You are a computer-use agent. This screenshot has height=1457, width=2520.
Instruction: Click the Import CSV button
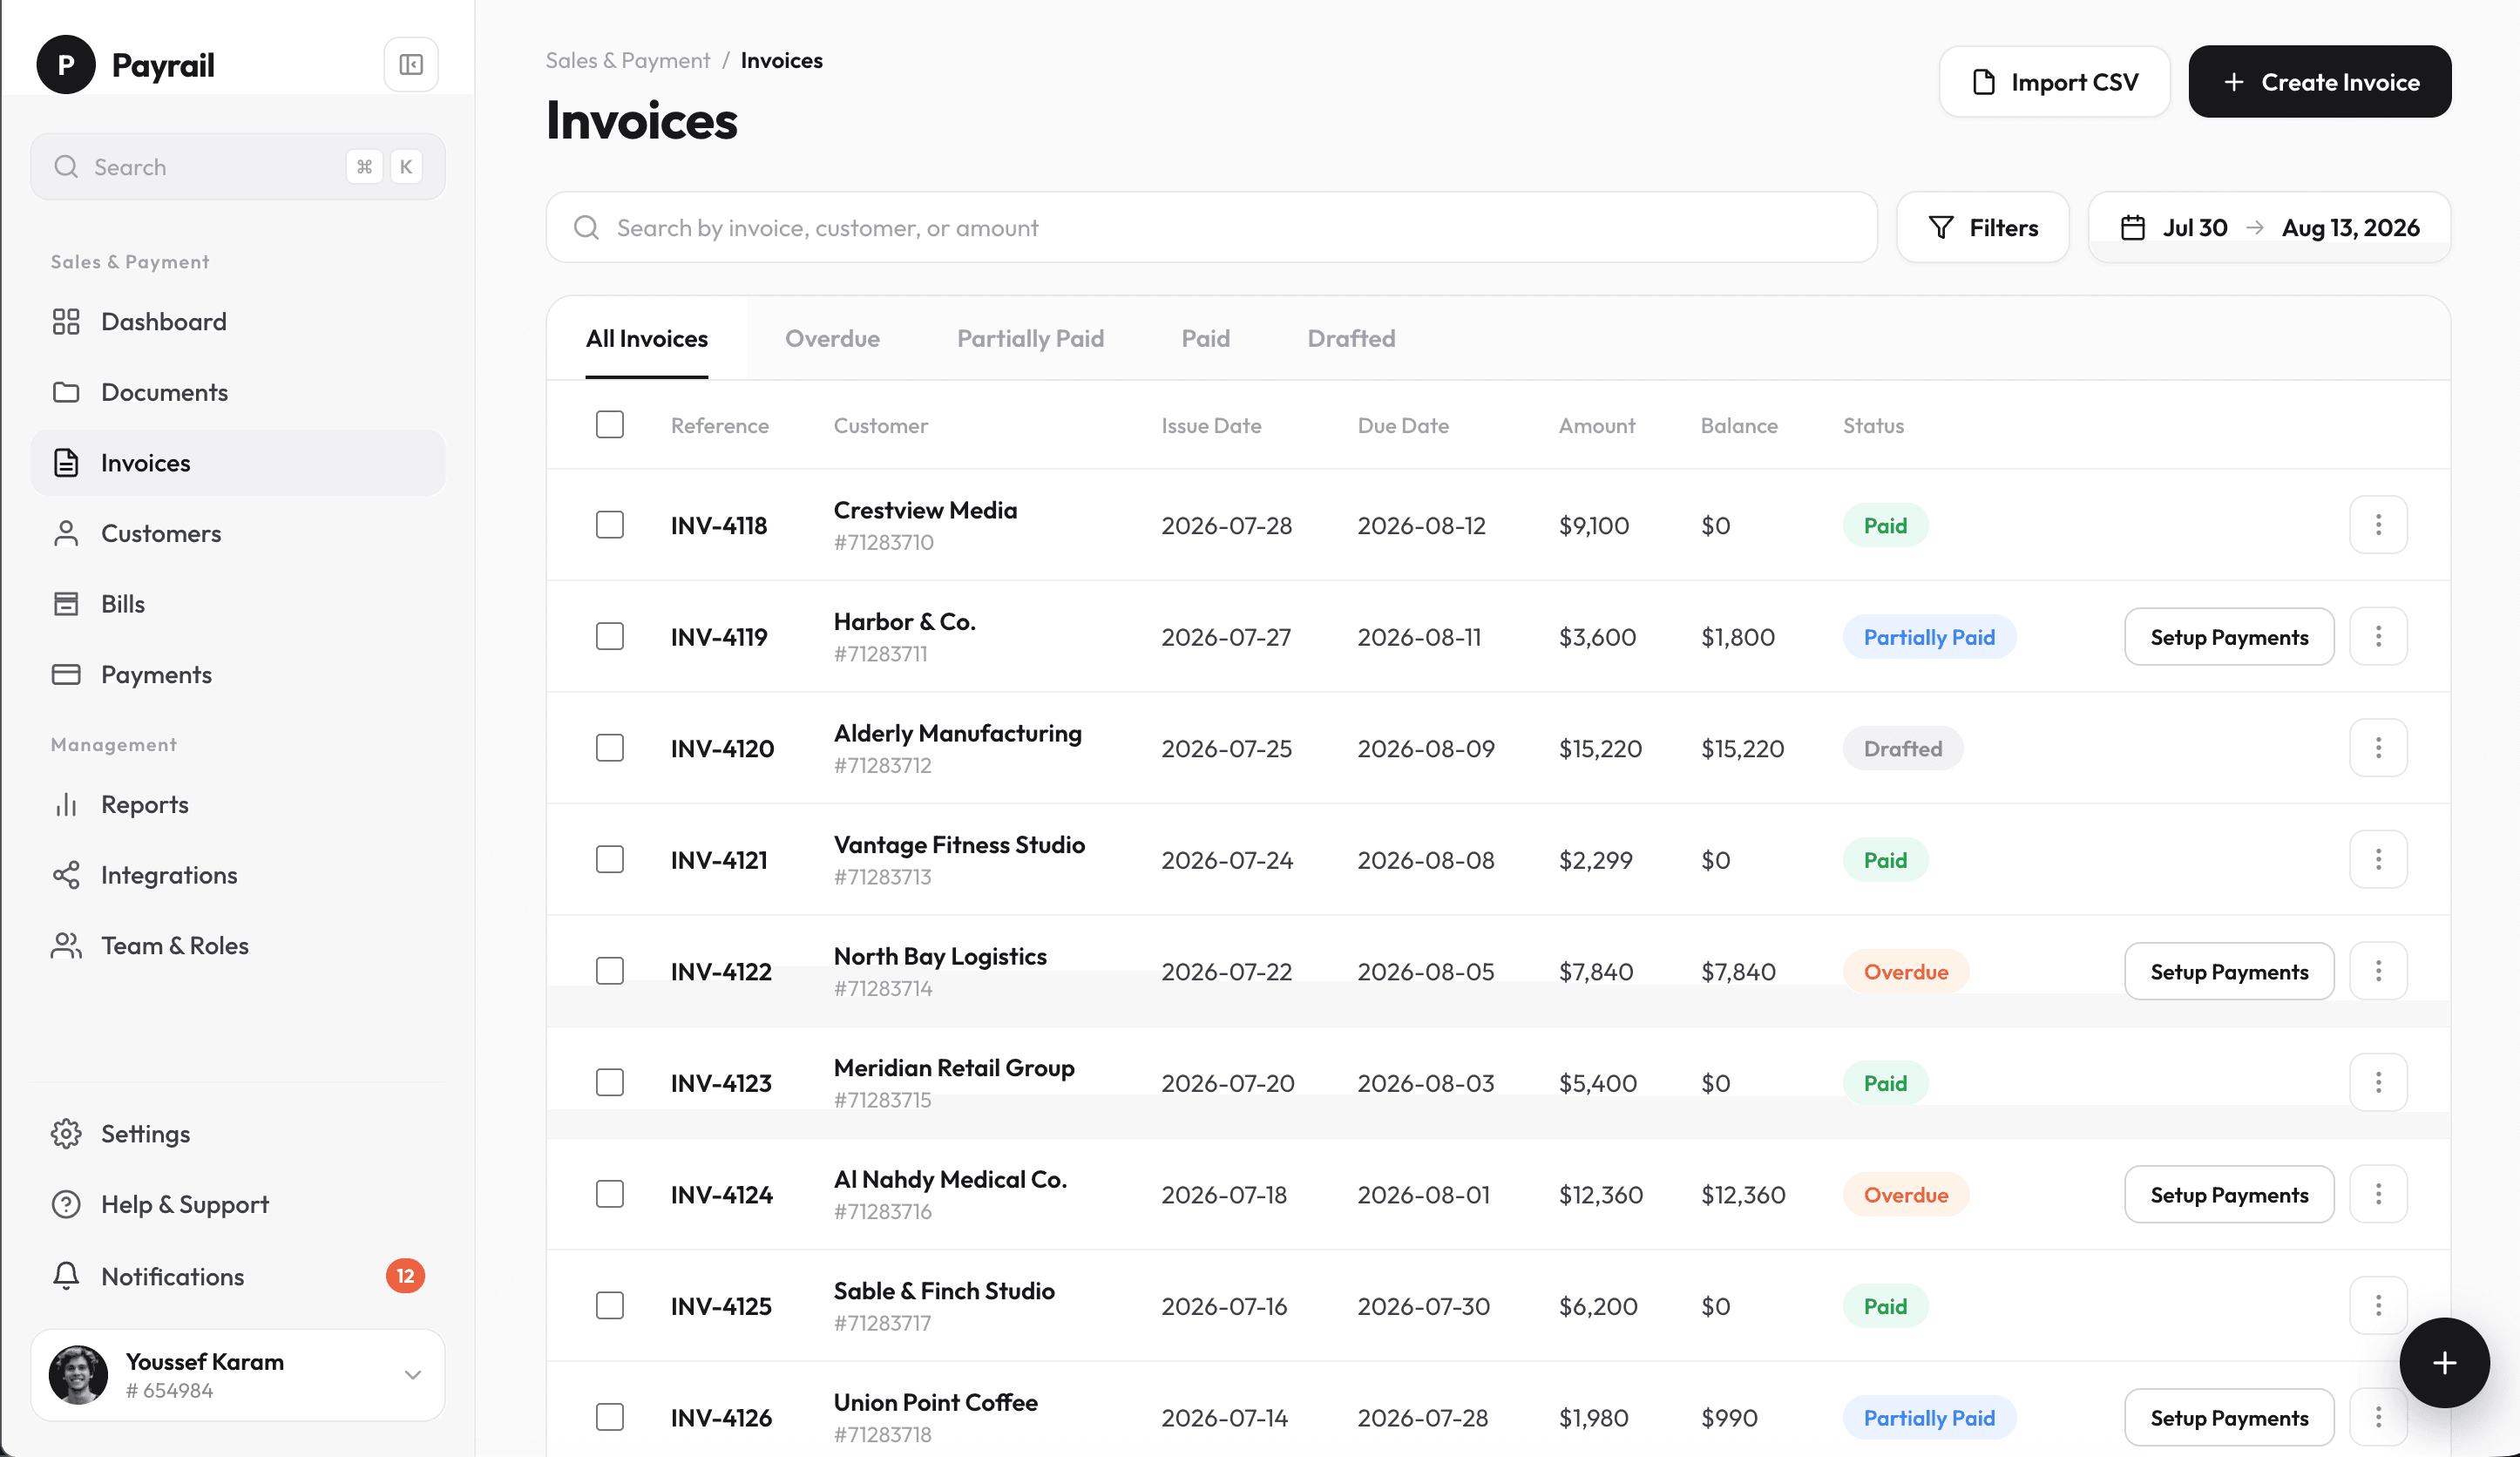click(2054, 82)
